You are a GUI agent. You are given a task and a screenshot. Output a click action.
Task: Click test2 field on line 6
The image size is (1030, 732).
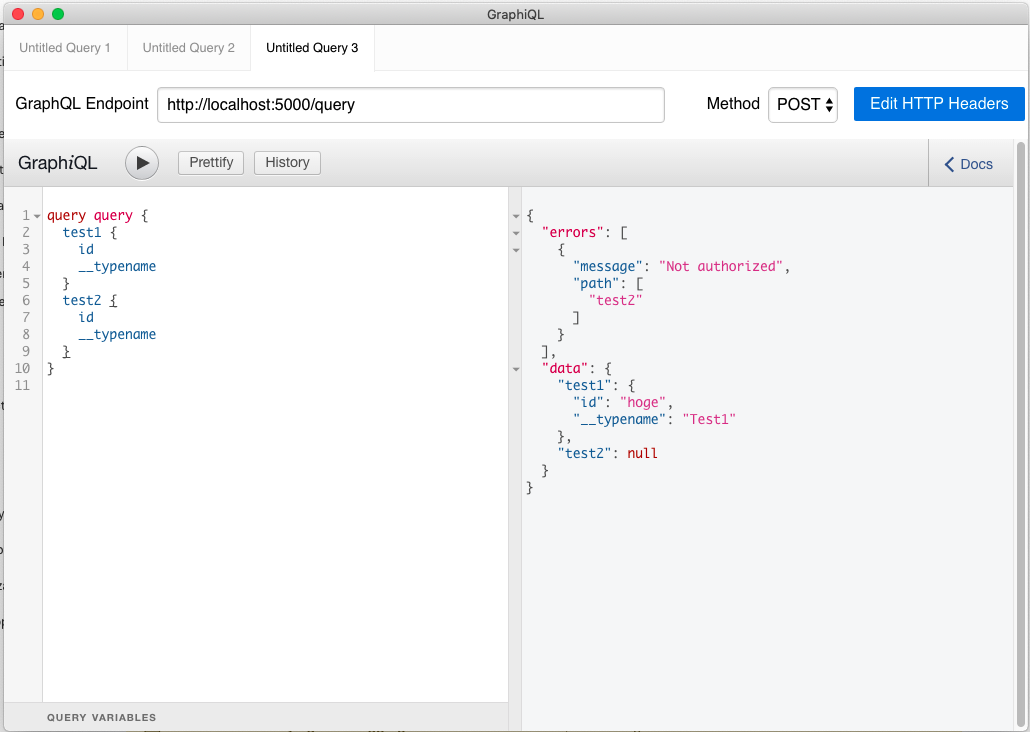pyautogui.click(x=82, y=300)
